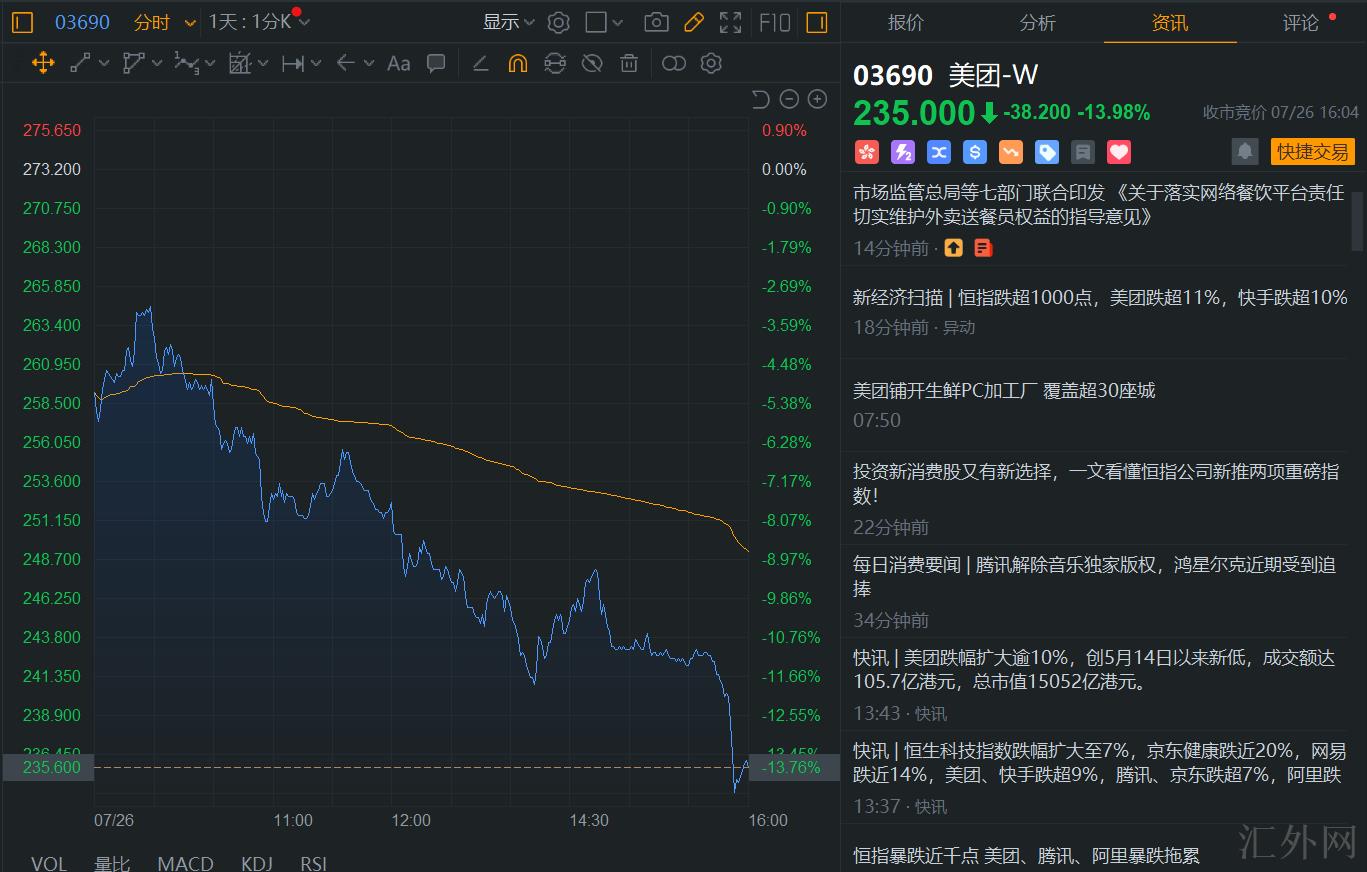Screen dimensions: 1367x872
Task: Add to favorites with heart icon
Action: point(1119,152)
